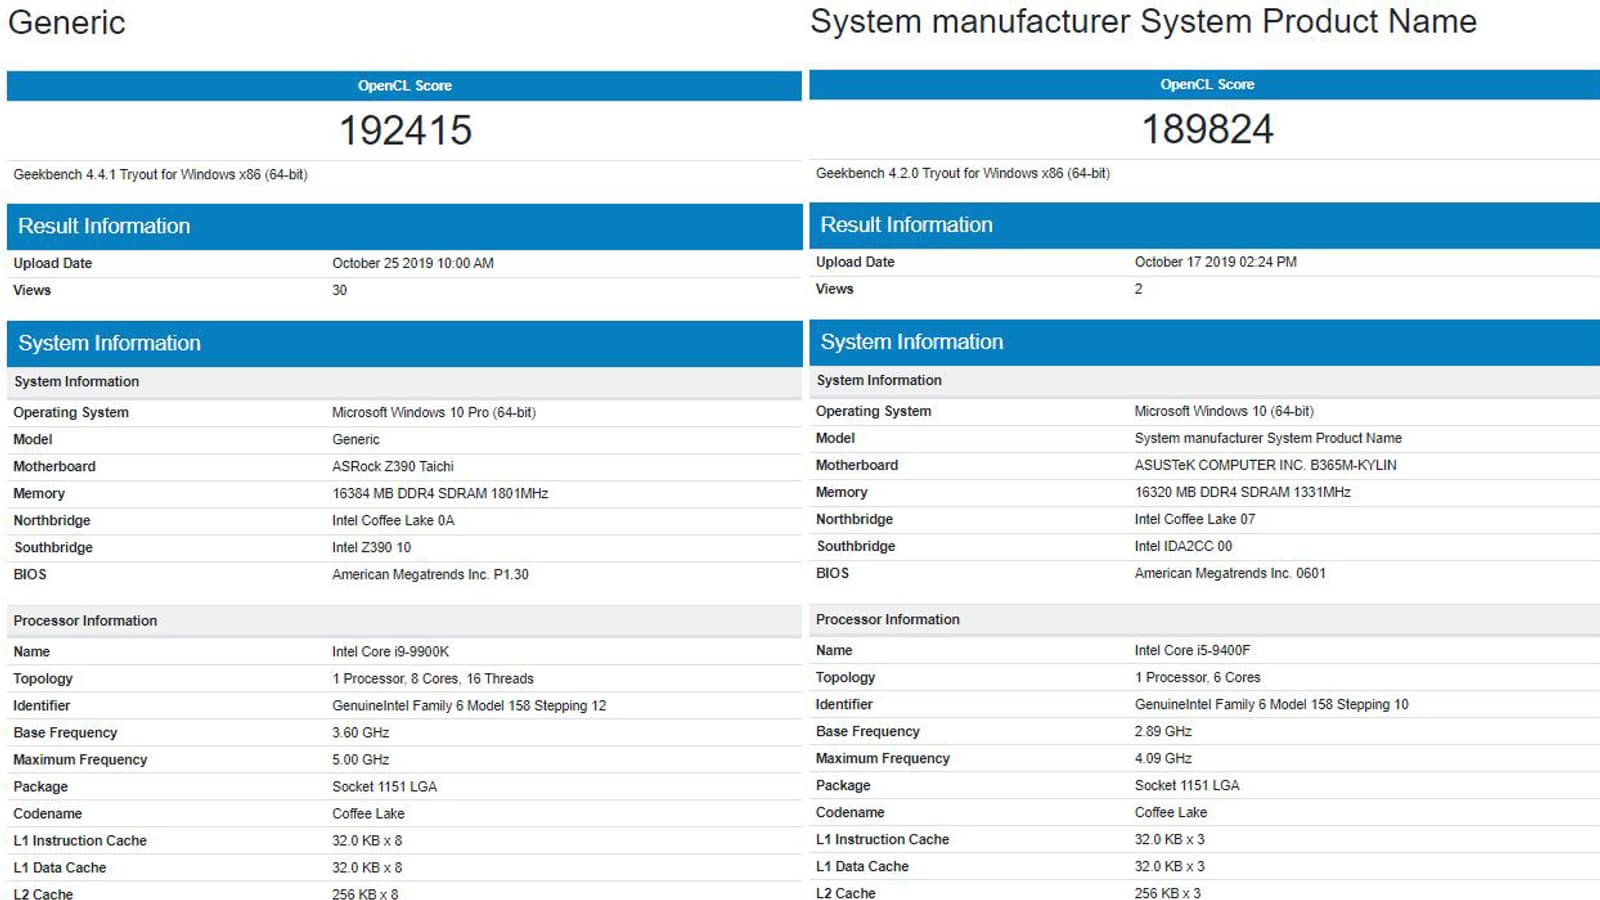Click the Model row value 'System manufacturer System Product Name'
The image size is (1600, 900).
1268,438
